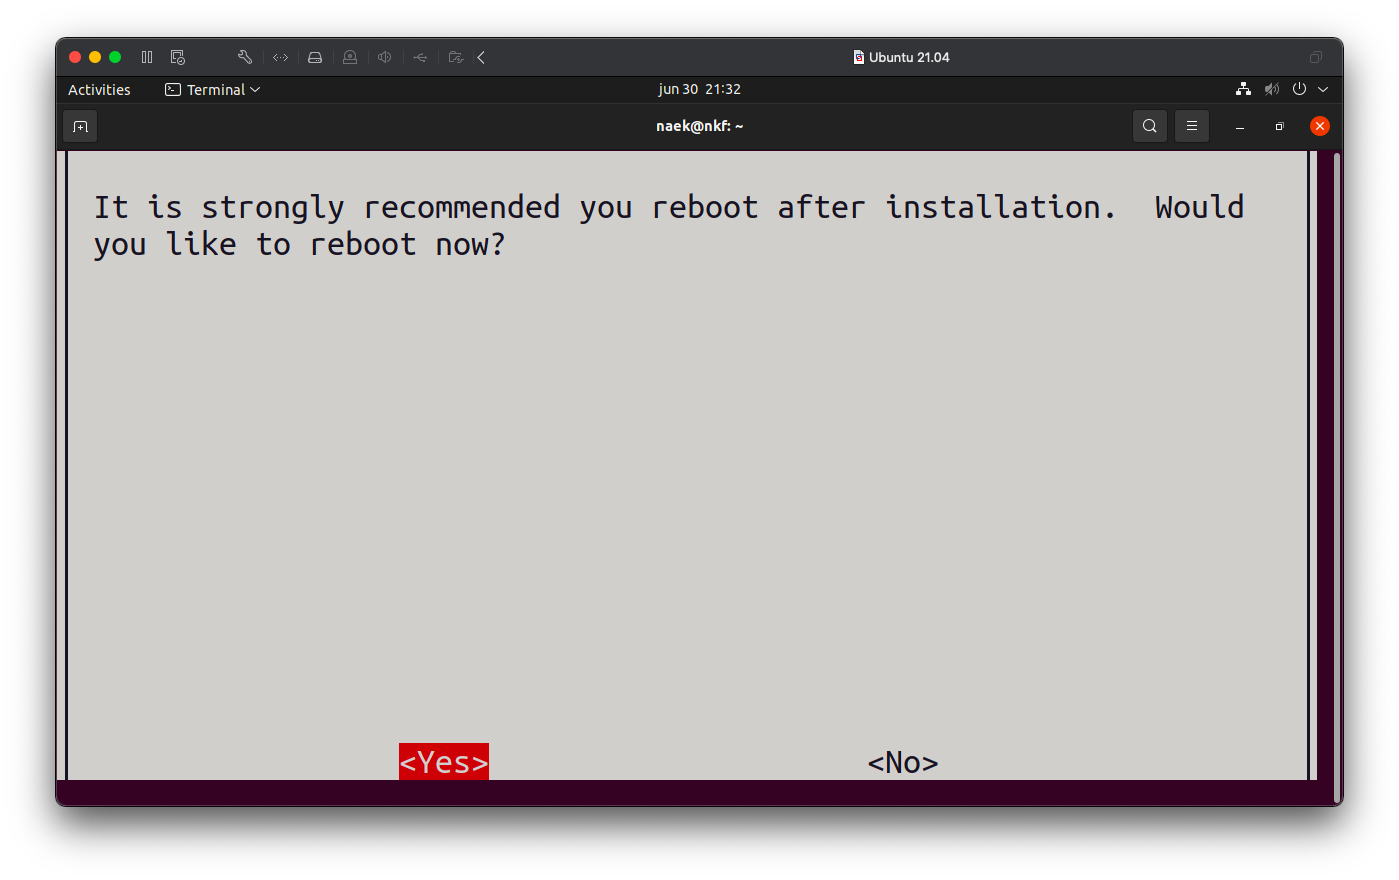1399x880 pixels.
Task: Open a new terminal tab
Action: [80, 126]
